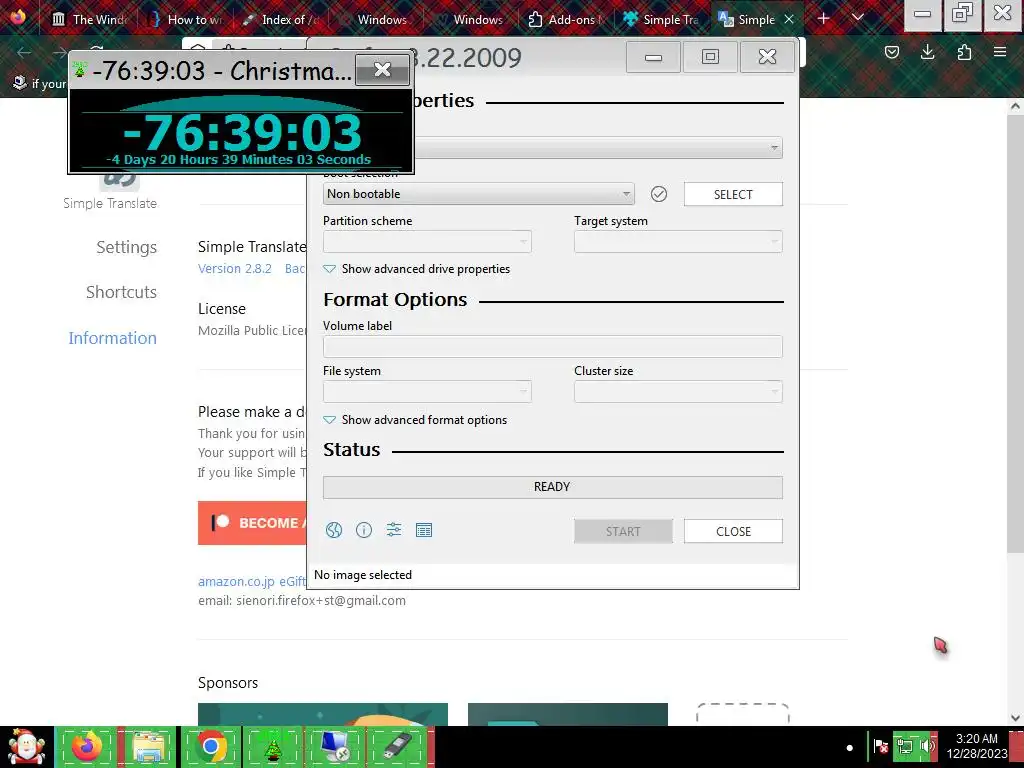Click the network tray icon

tap(904, 746)
